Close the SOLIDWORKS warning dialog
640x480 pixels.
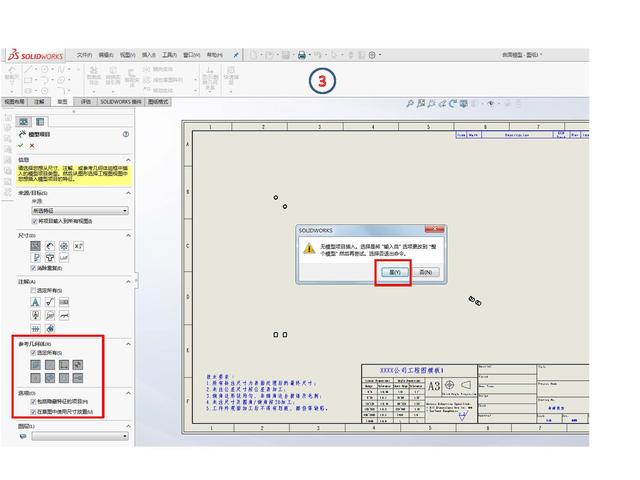435,229
